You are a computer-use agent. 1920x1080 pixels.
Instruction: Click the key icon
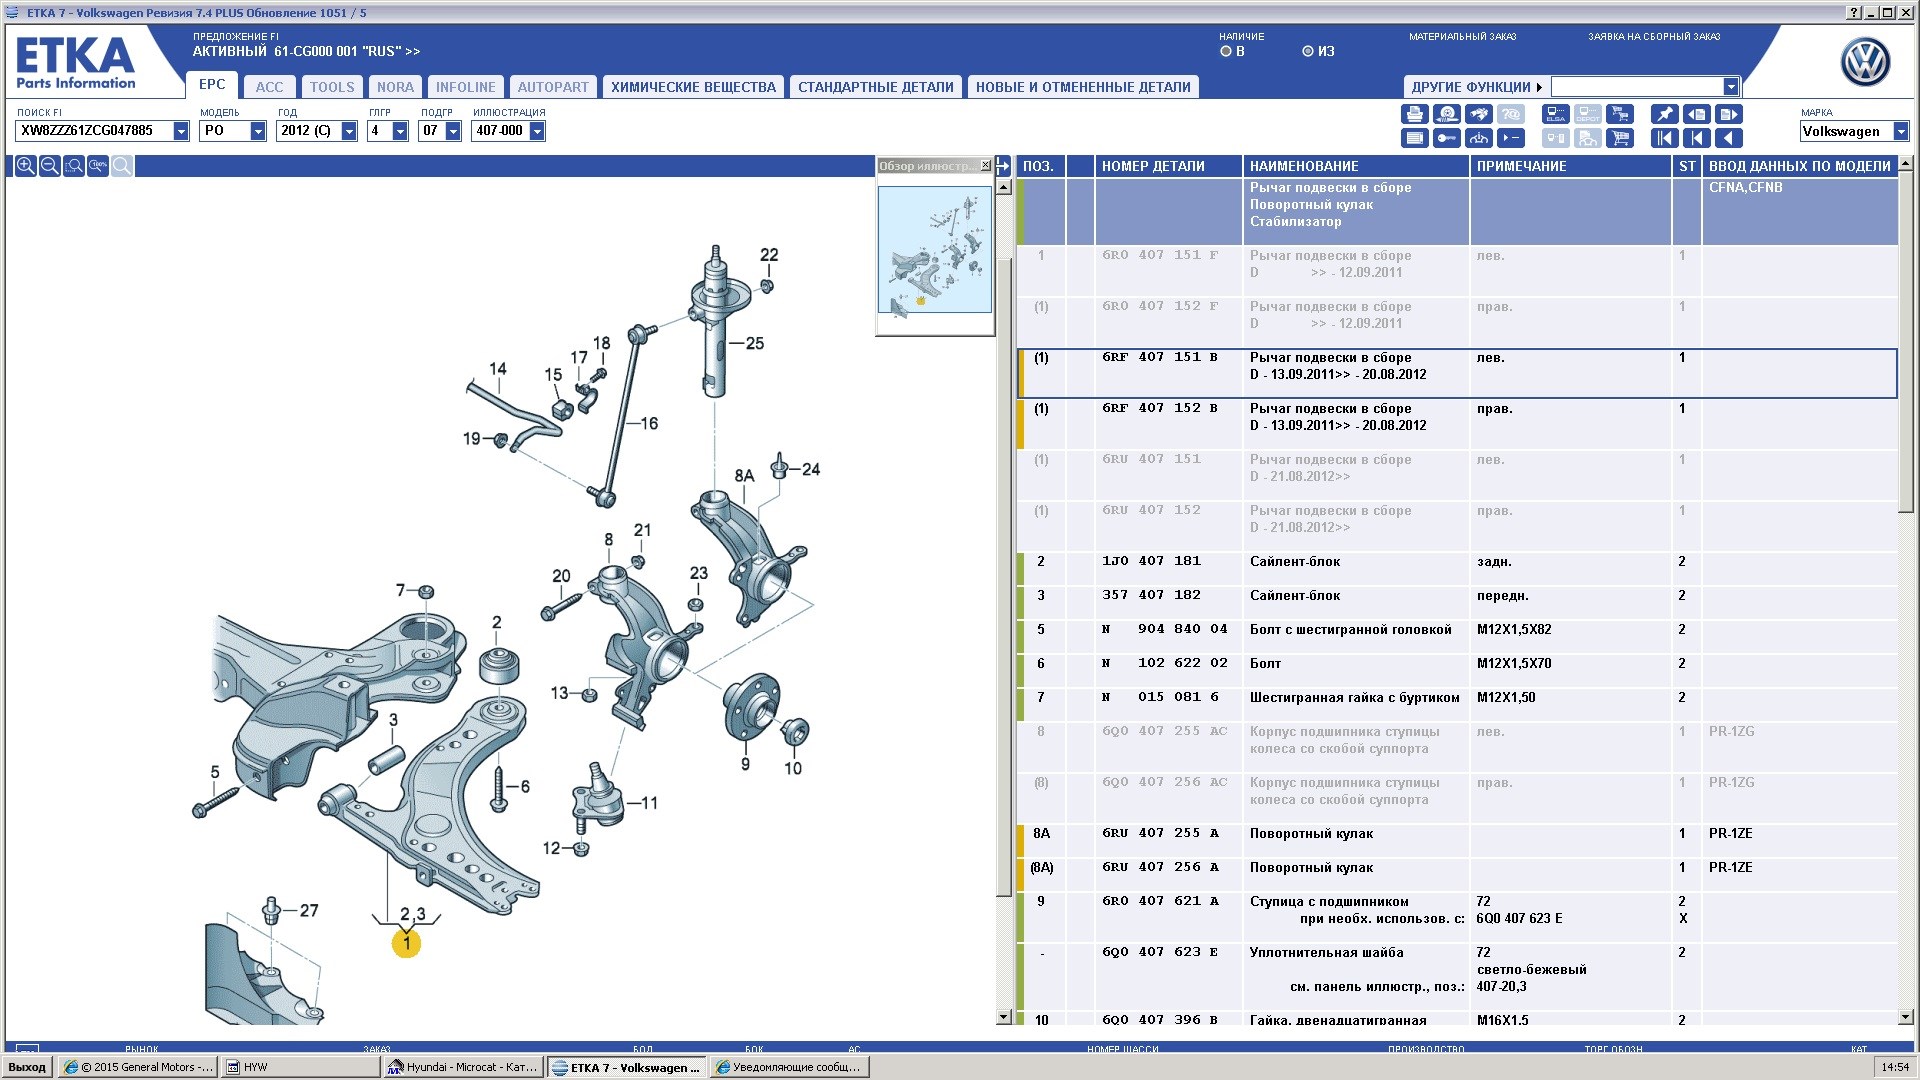tap(1446, 138)
